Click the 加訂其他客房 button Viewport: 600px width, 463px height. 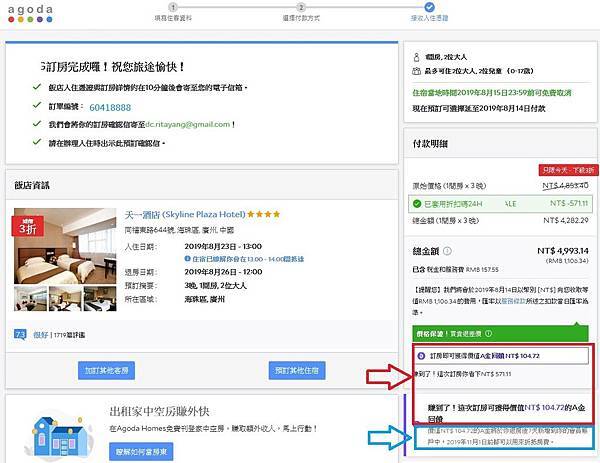pos(106,370)
